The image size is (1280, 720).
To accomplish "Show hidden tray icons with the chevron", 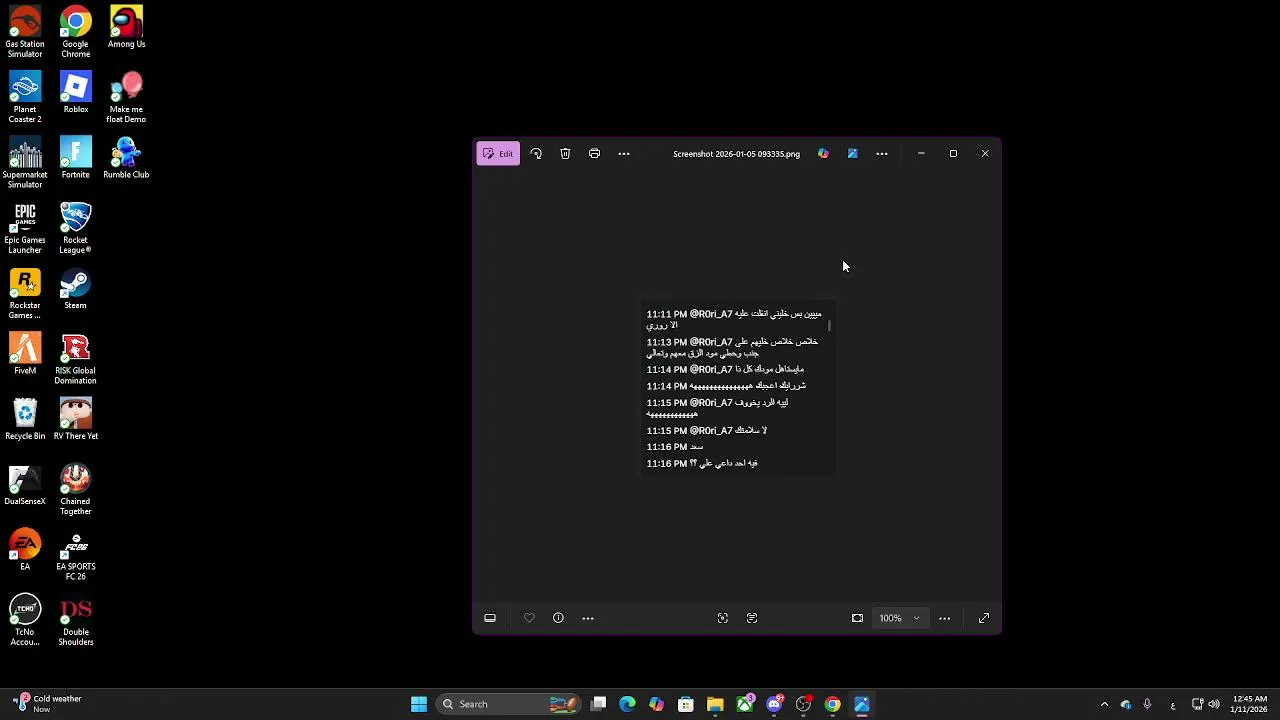I will tap(1104, 704).
